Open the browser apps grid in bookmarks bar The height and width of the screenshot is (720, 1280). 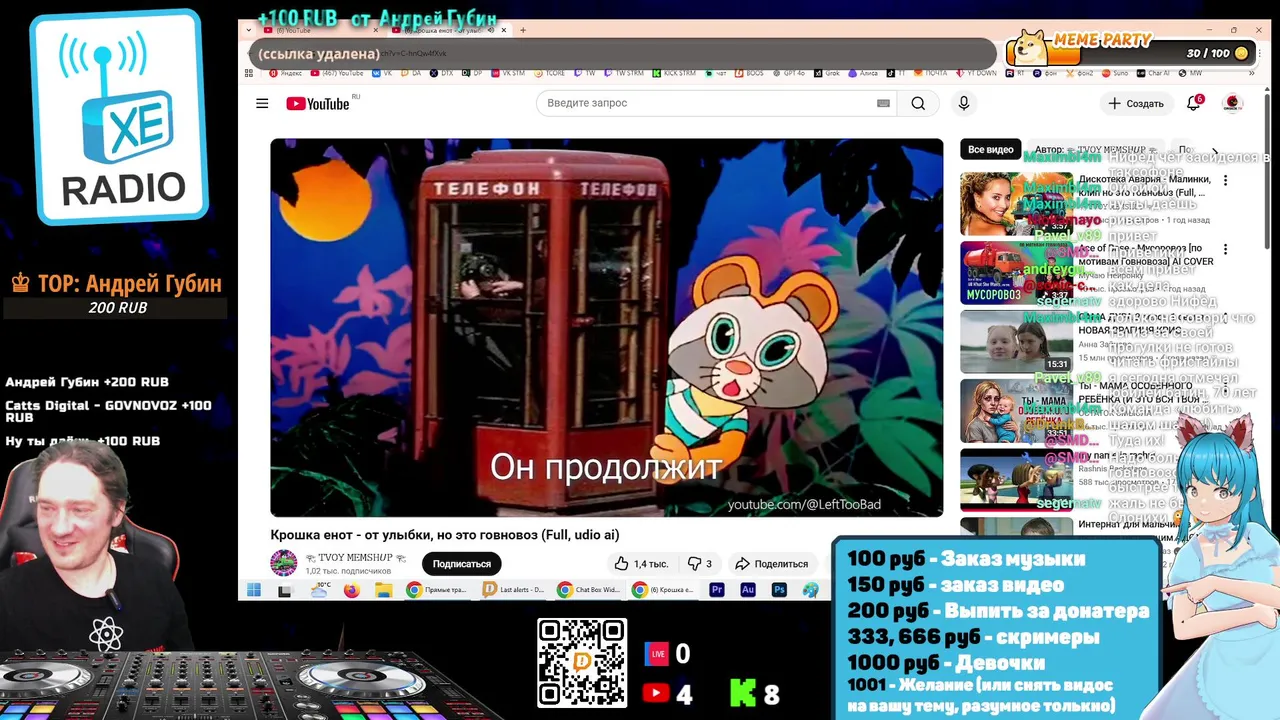tap(248, 73)
